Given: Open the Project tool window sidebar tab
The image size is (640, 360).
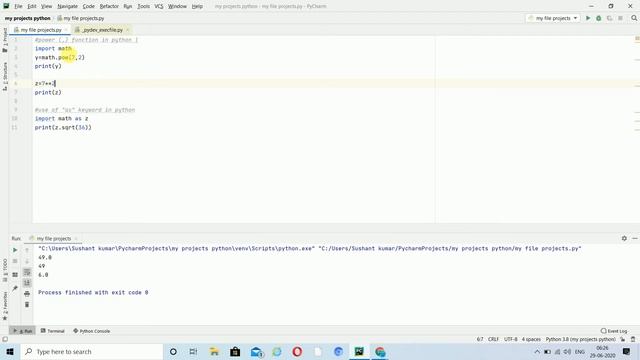Looking at the screenshot, I should click(4, 40).
